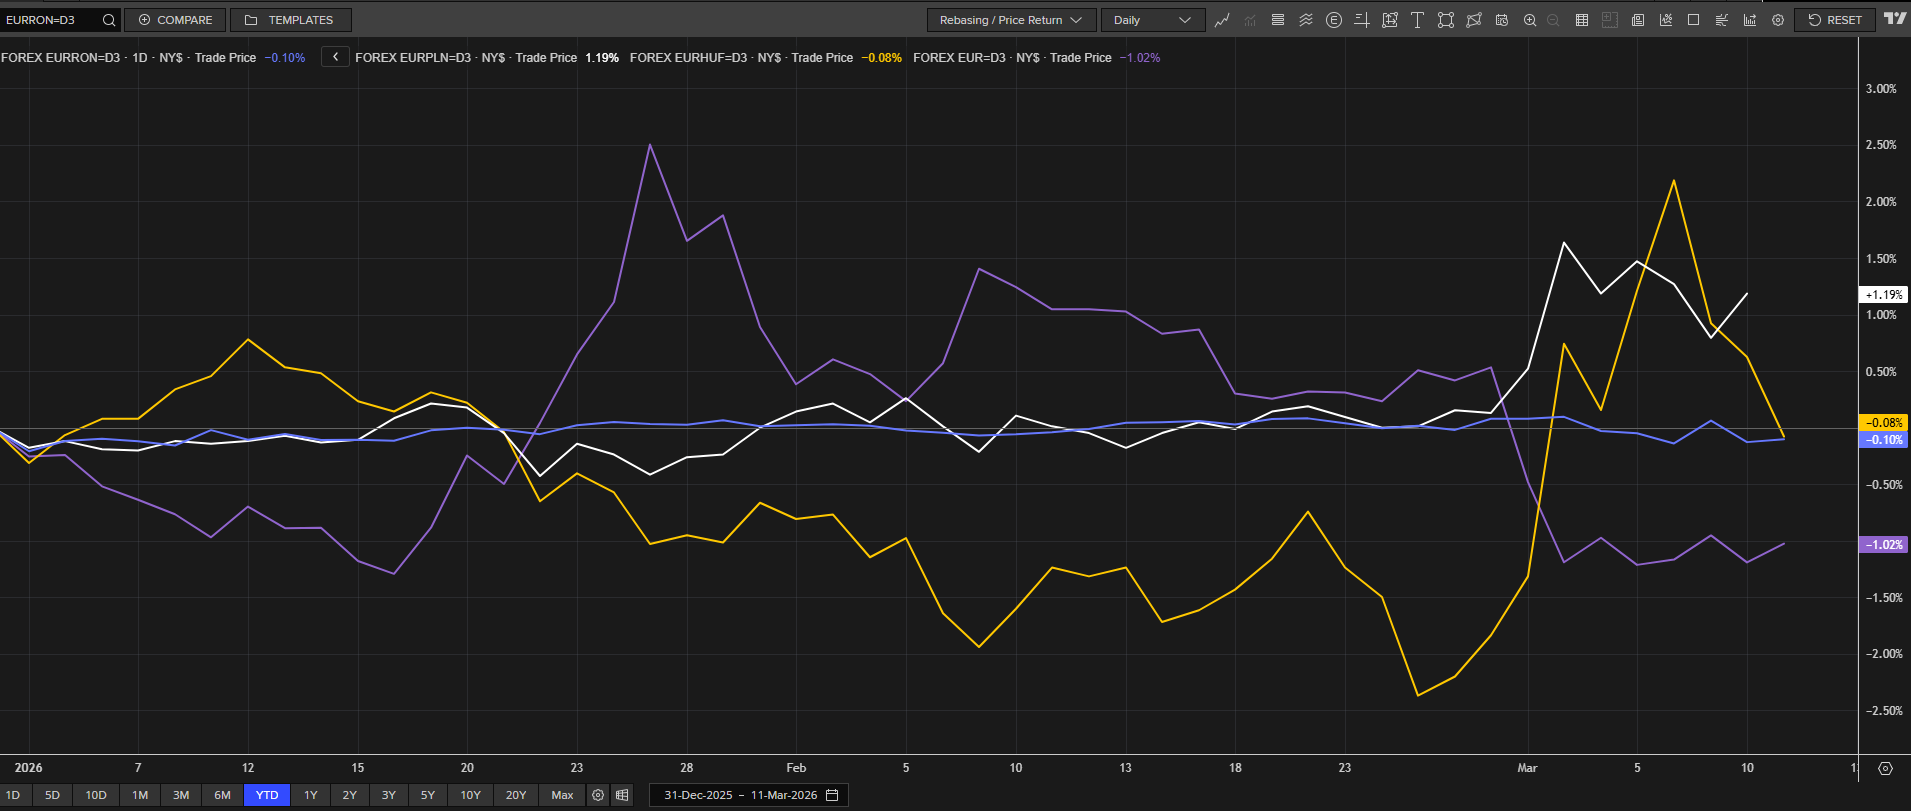Collapse the legend with left chevron
The image size is (1911, 811).
click(335, 57)
